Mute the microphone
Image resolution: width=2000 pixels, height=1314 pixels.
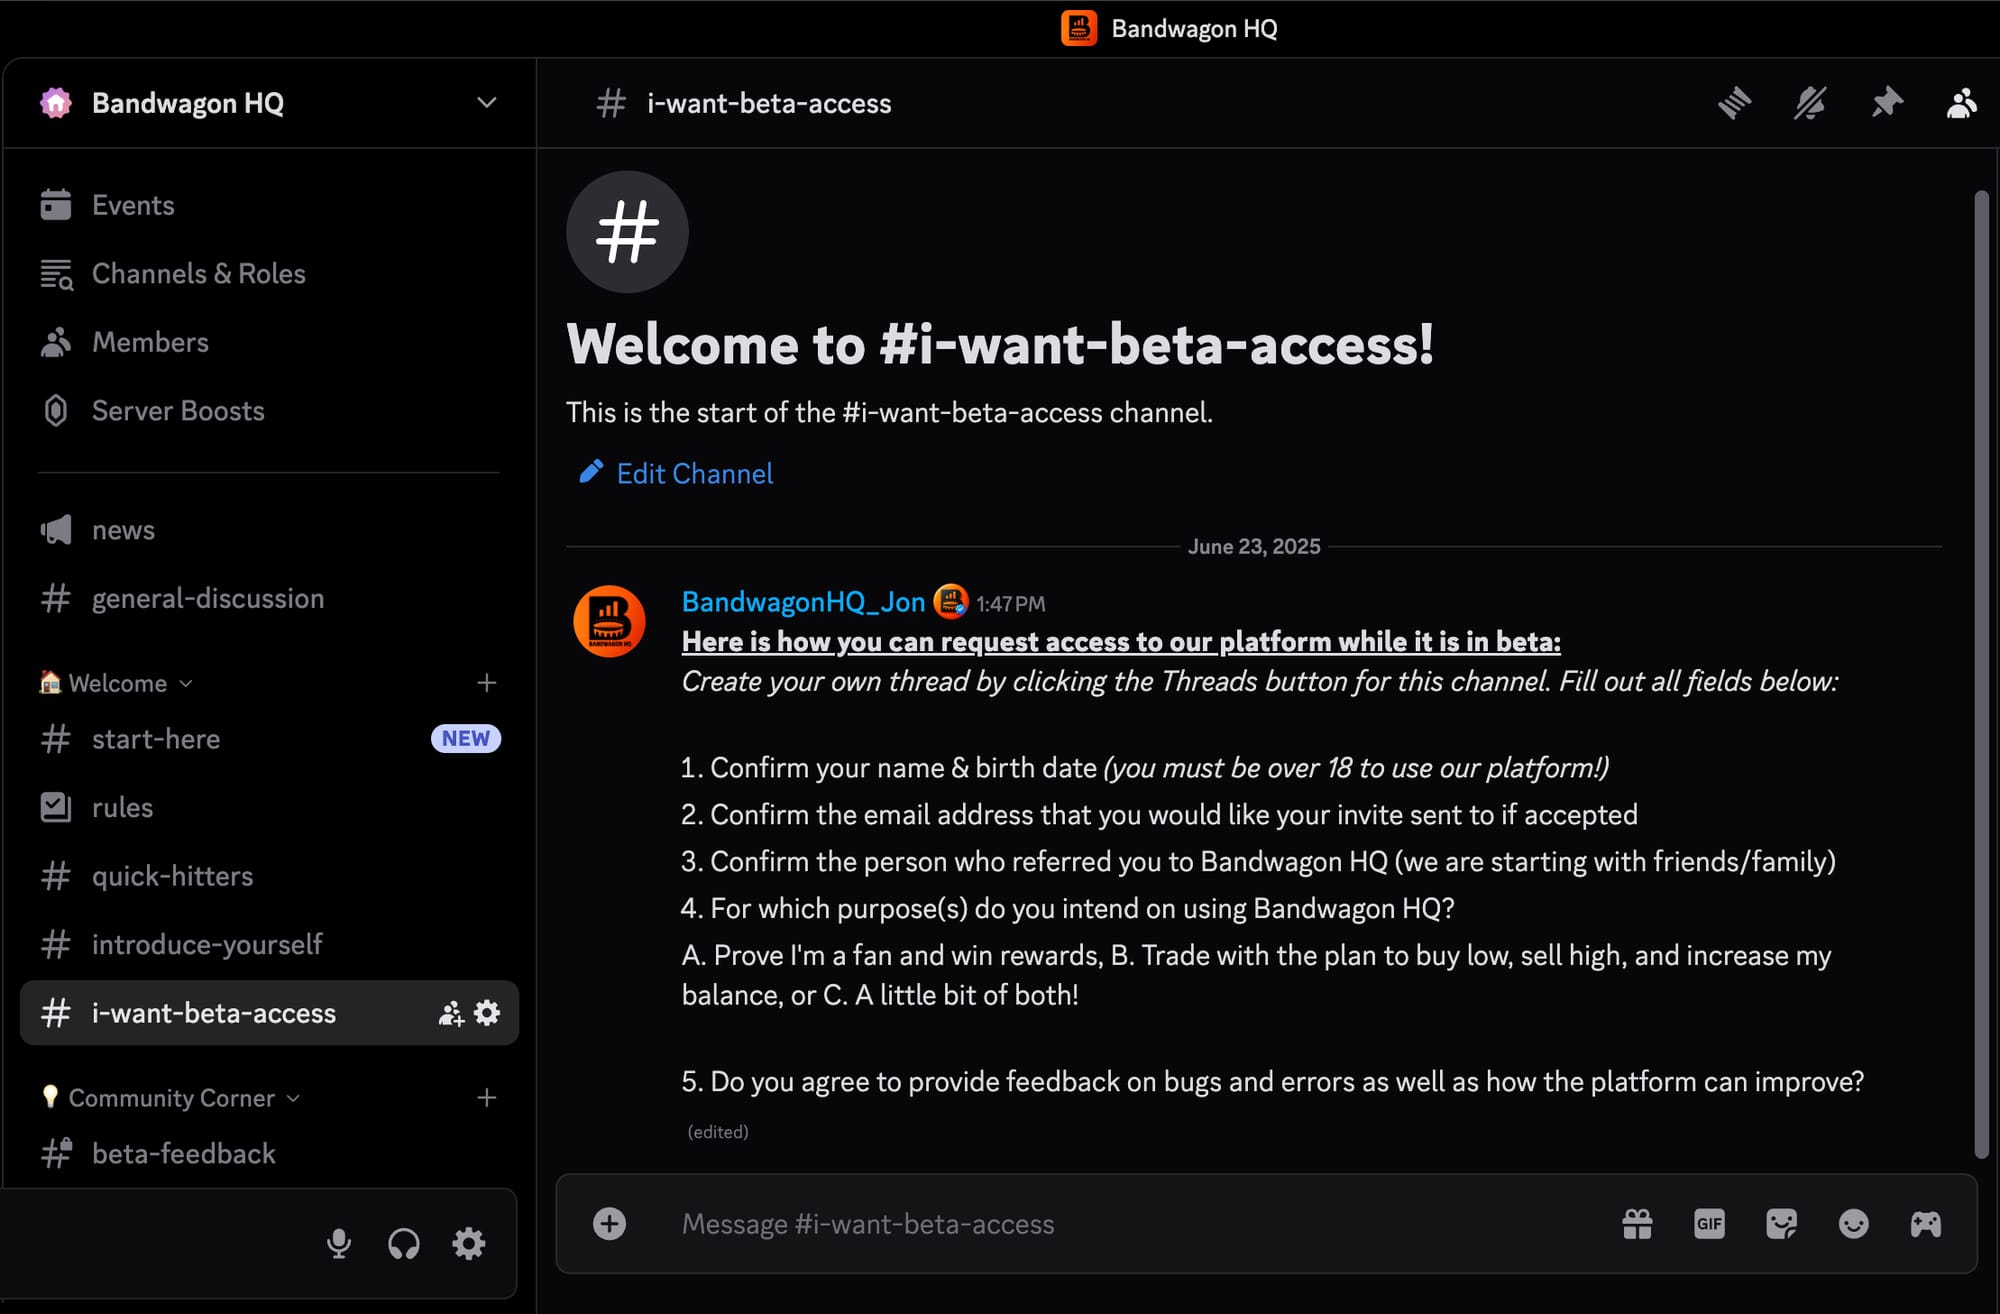click(x=339, y=1244)
